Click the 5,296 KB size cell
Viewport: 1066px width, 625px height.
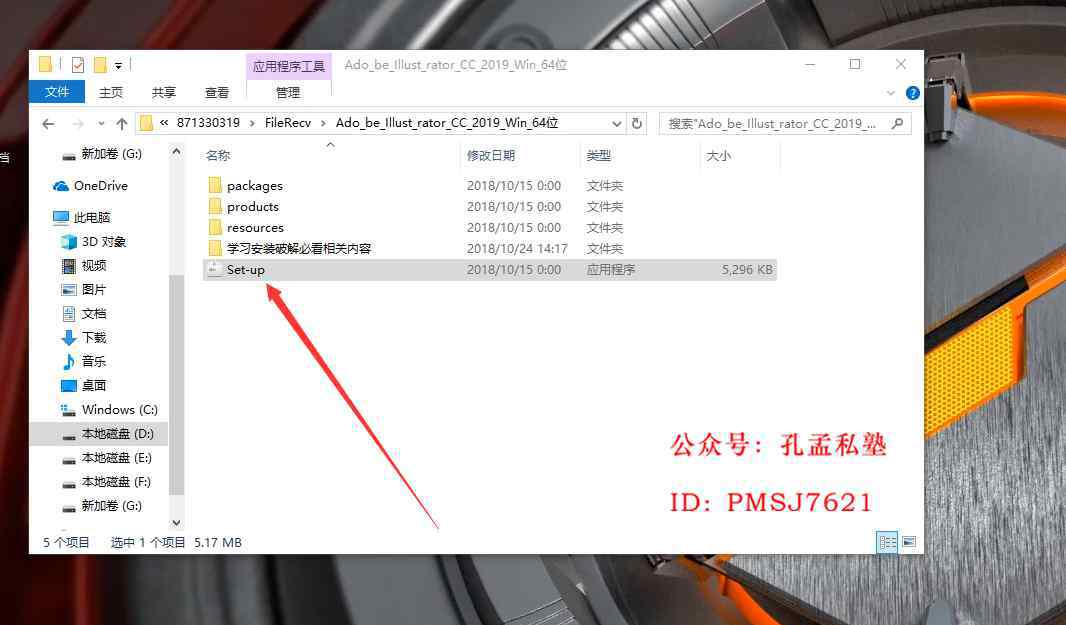point(747,269)
